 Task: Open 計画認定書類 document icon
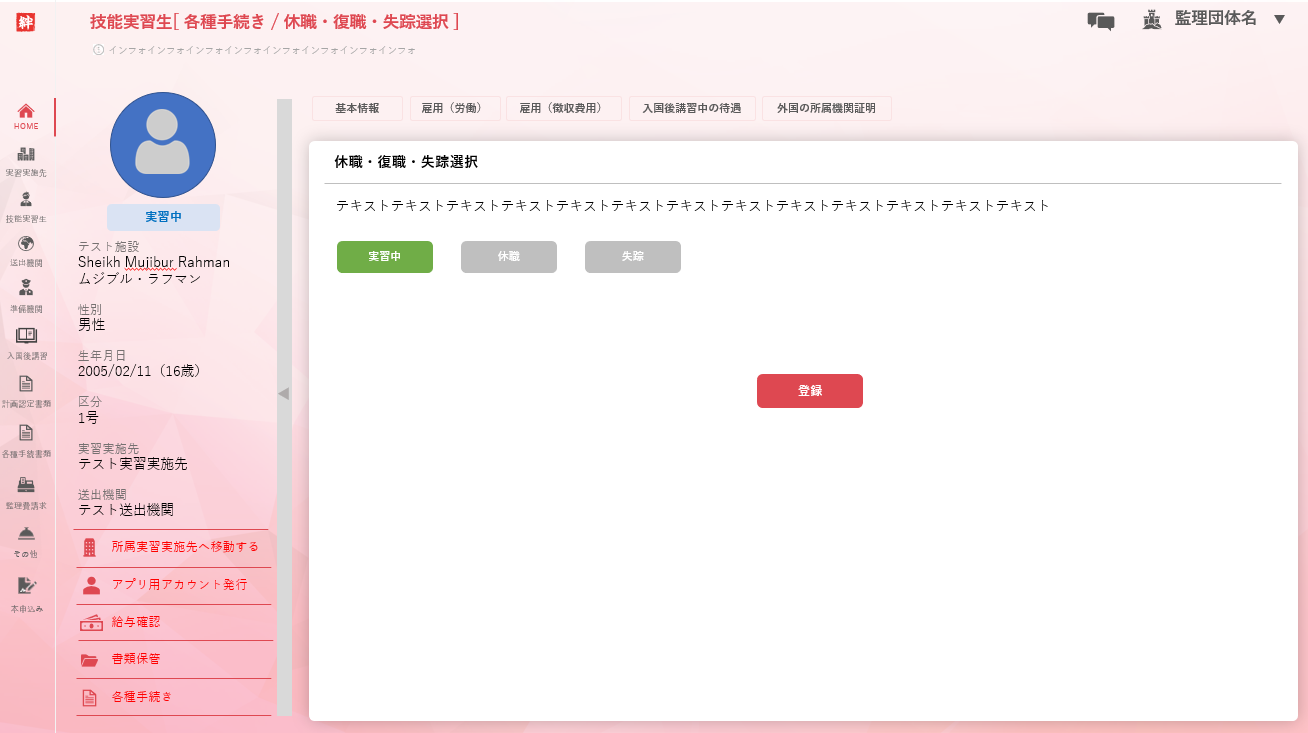[26, 383]
